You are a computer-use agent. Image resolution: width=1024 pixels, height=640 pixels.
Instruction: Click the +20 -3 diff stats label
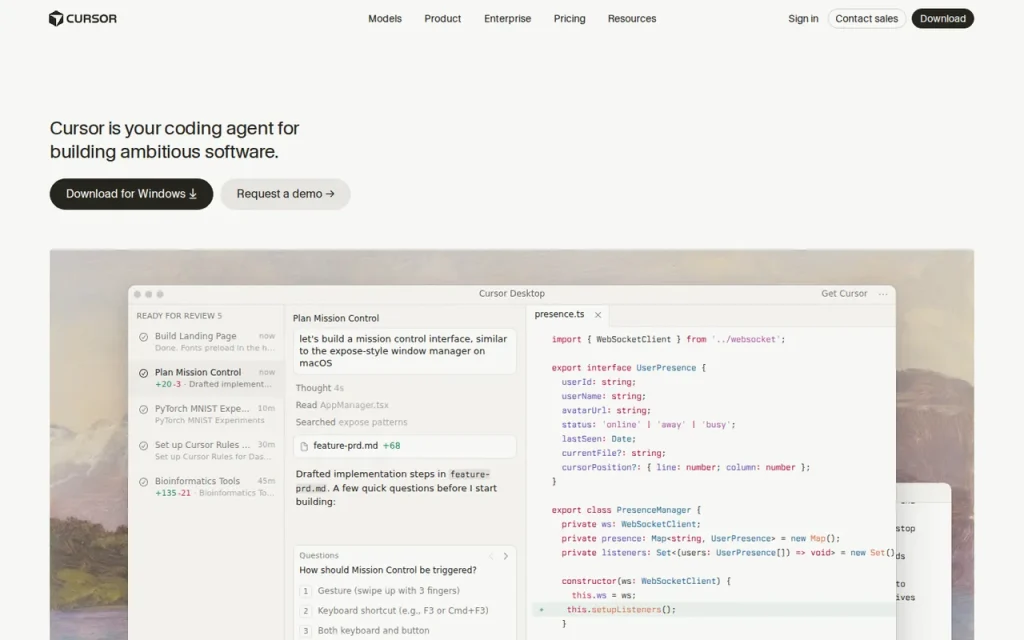168,384
